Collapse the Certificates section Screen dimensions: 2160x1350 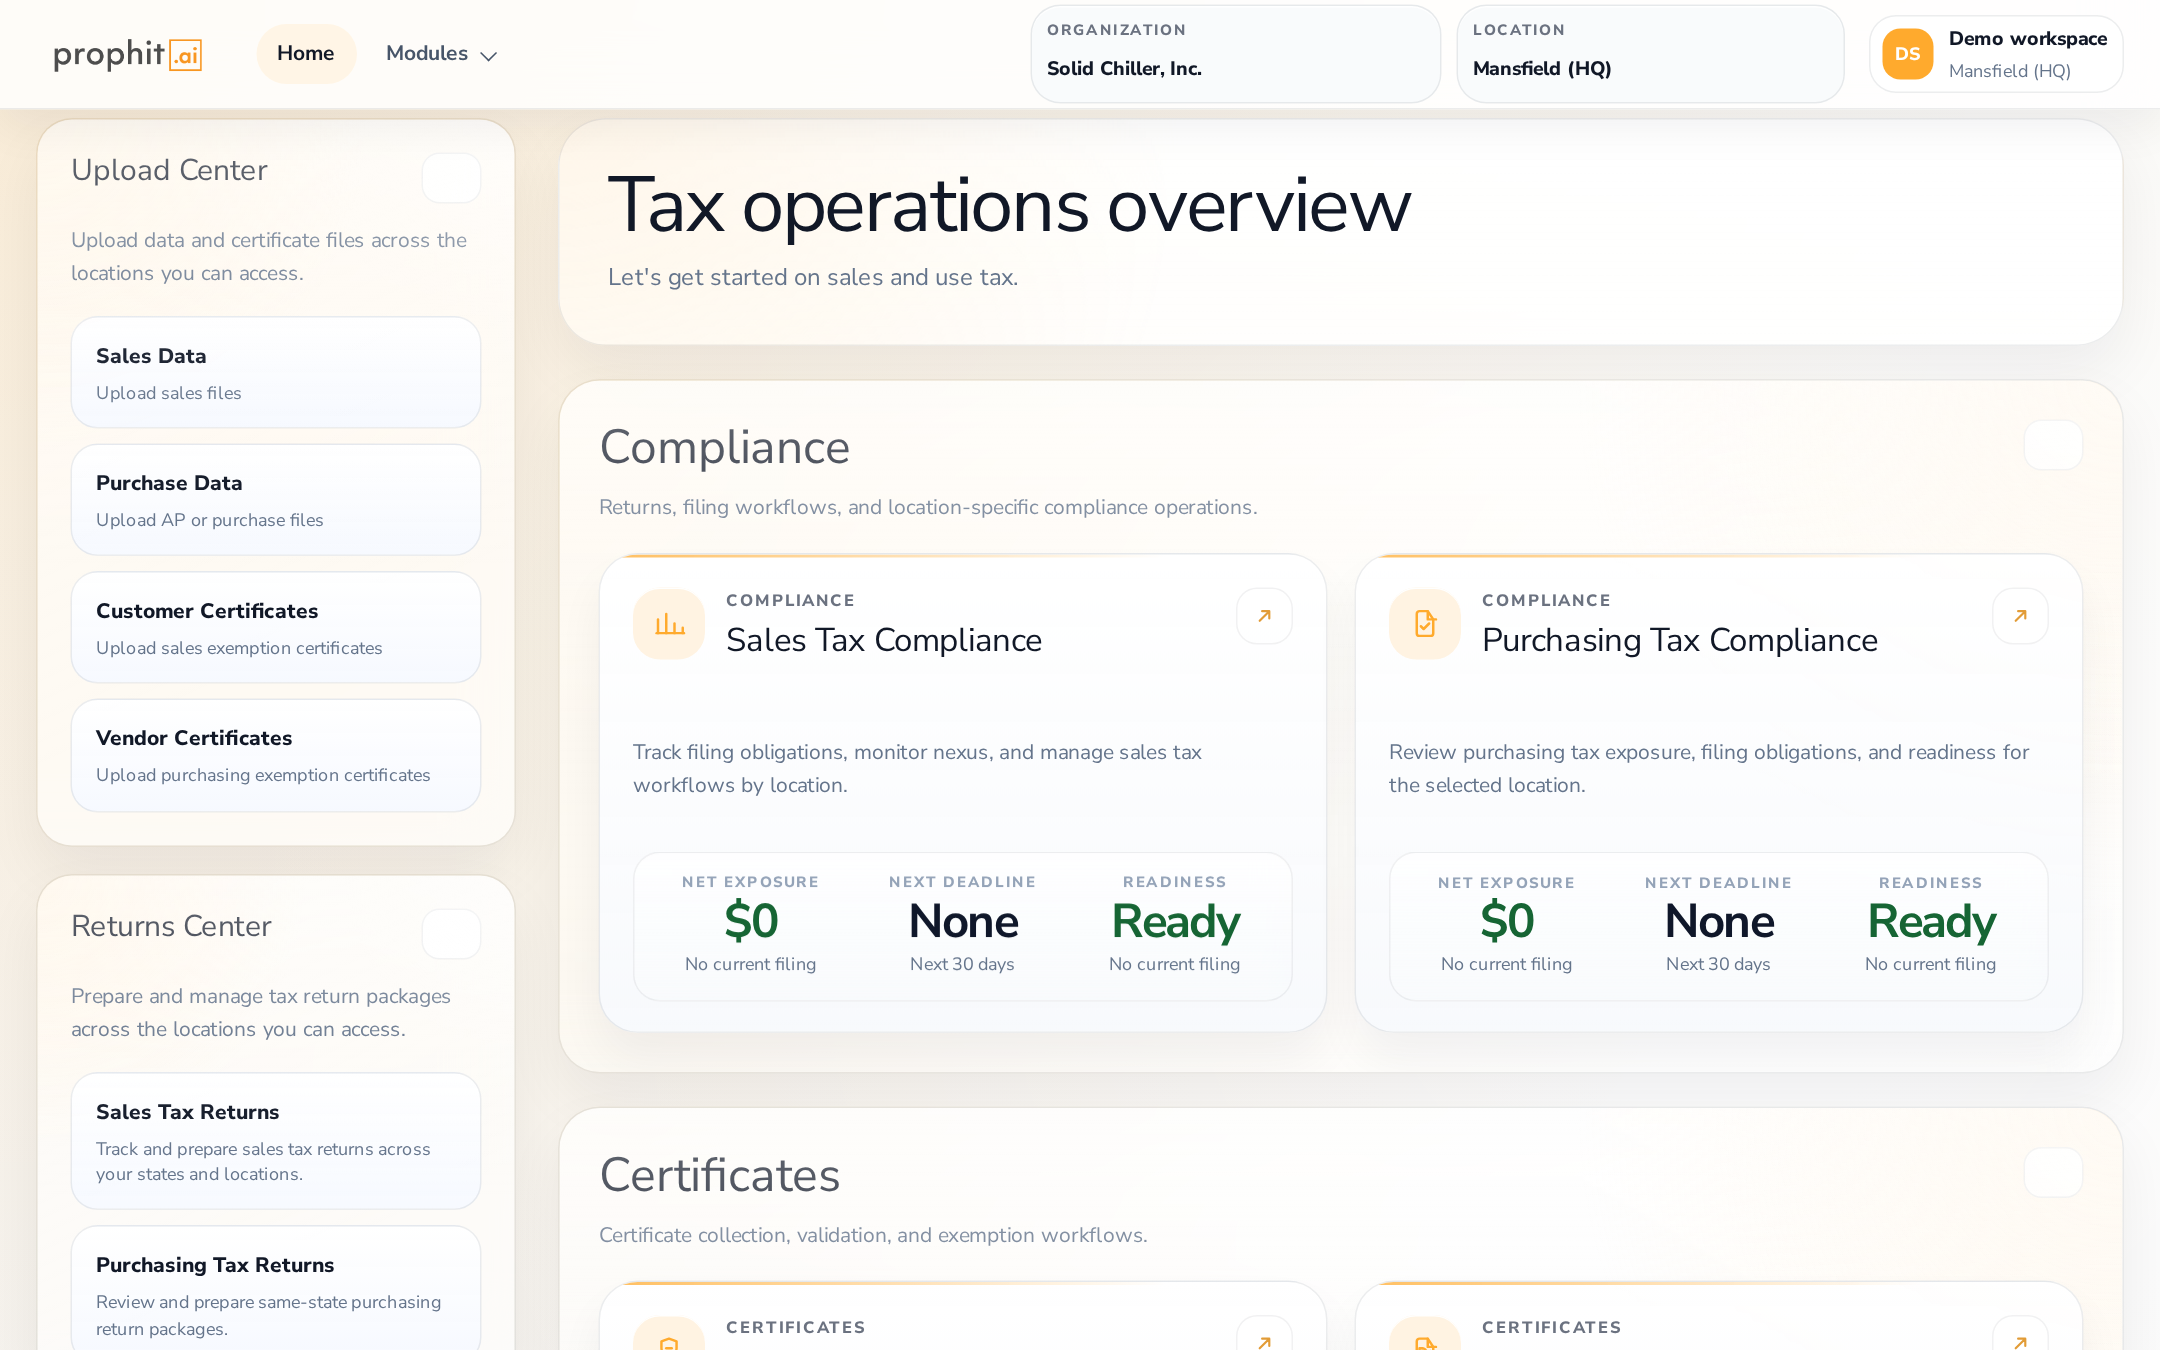click(x=2053, y=1172)
